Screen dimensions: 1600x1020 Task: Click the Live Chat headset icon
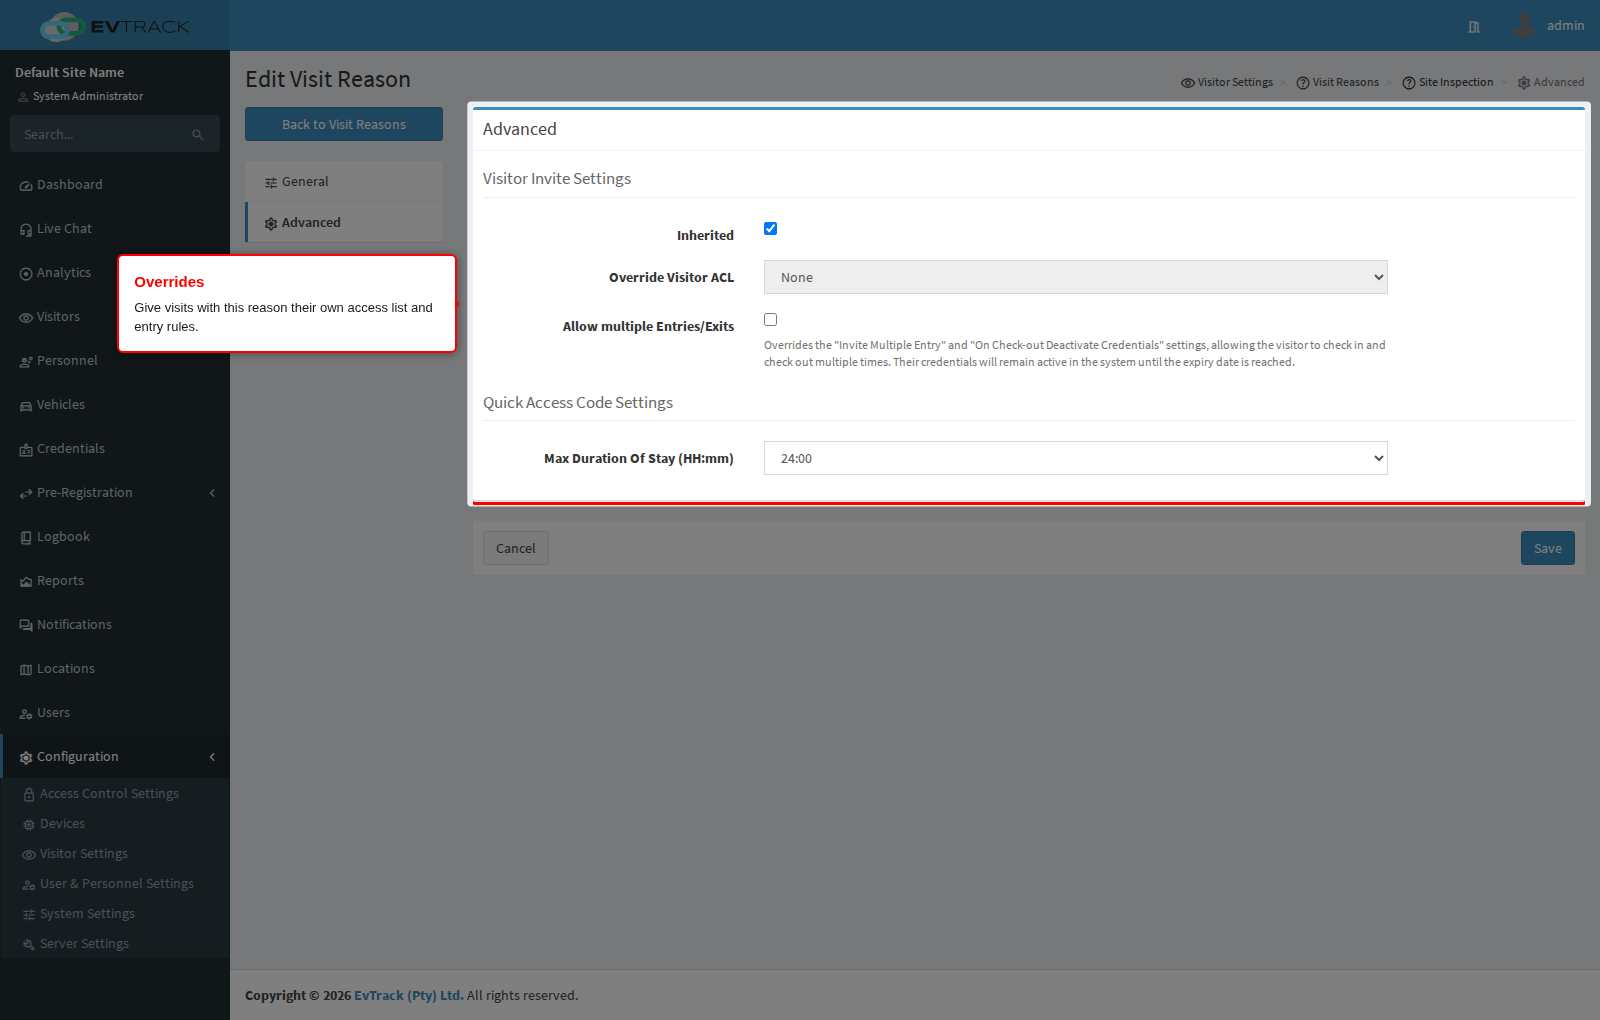(x=26, y=230)
